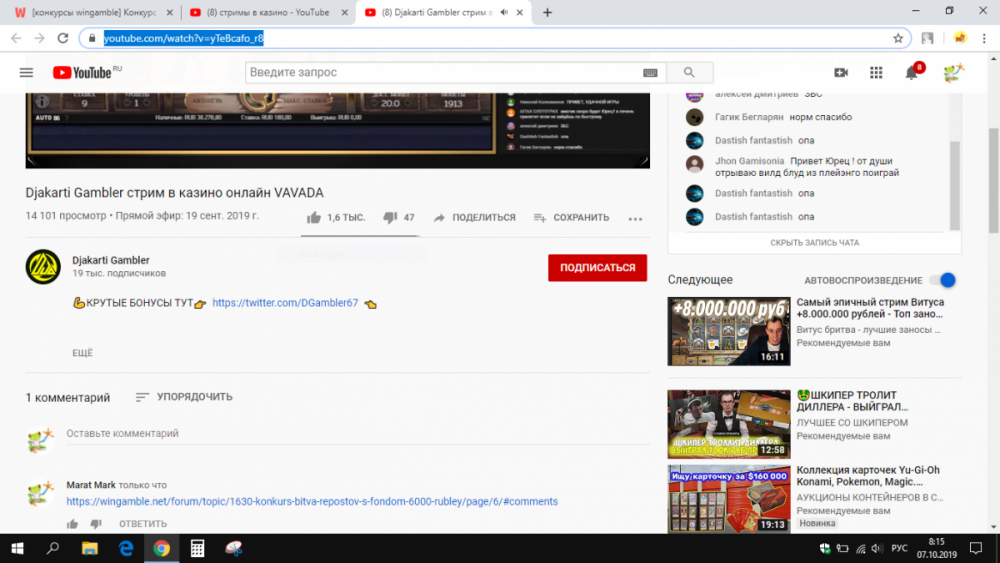Open the twitter.com/DGambler67 link
This screenshot has height=563, width=1000.
click(285, 303)
